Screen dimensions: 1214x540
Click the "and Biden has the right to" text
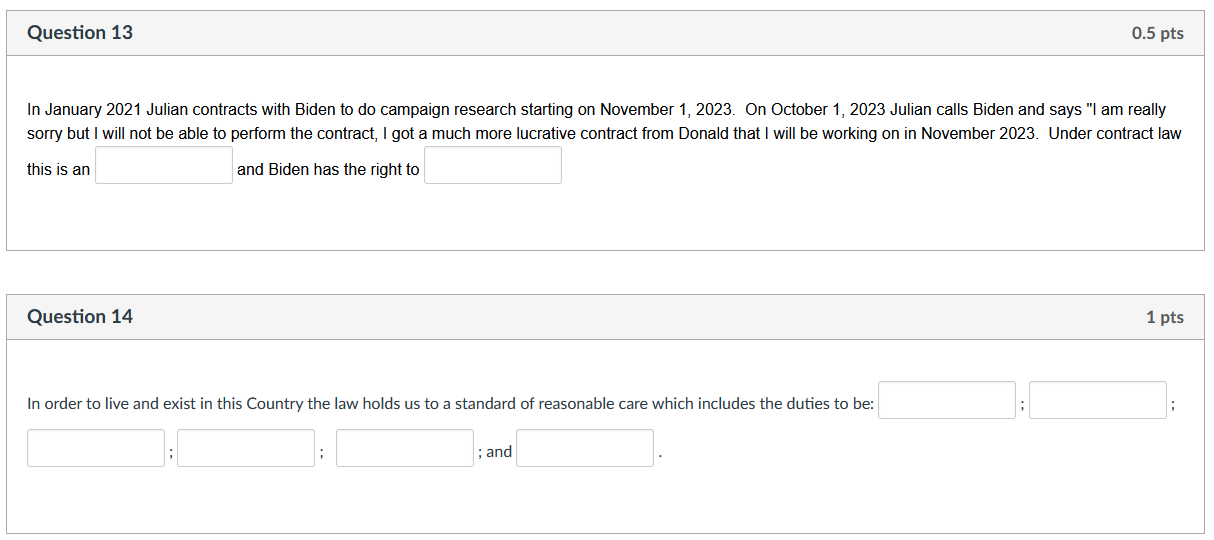point(328,170)
